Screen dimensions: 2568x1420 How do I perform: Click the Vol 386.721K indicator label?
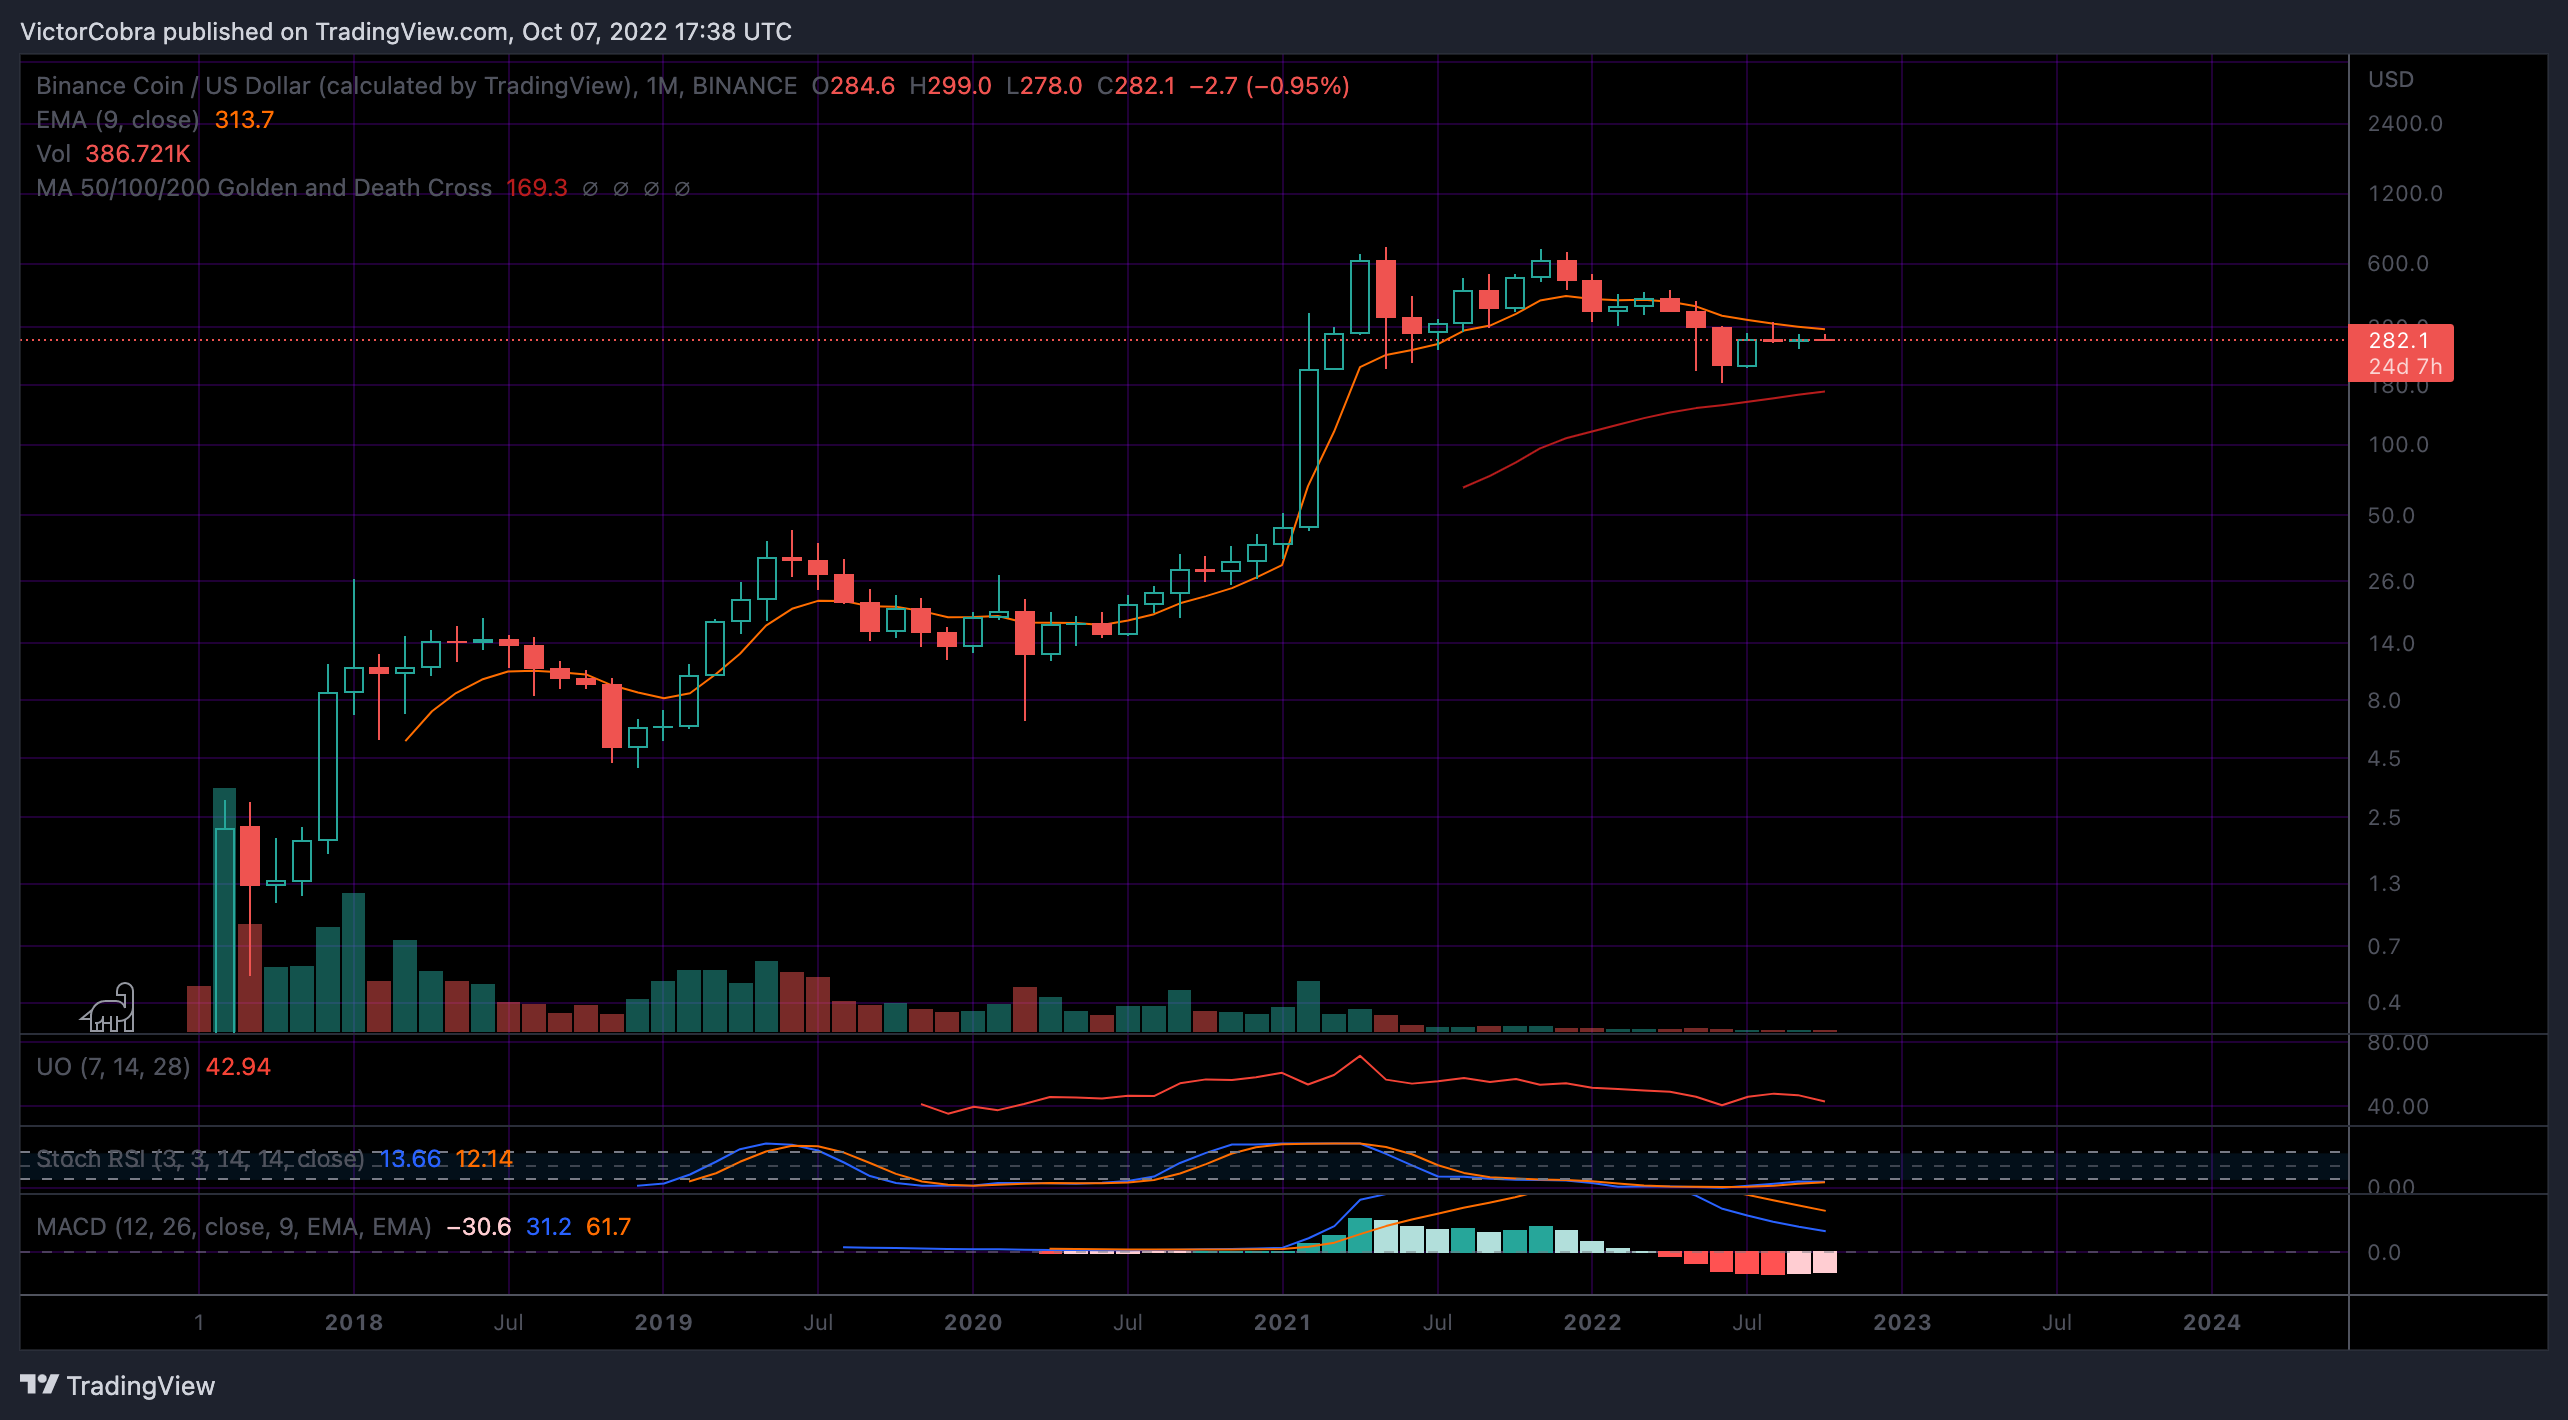113,154
